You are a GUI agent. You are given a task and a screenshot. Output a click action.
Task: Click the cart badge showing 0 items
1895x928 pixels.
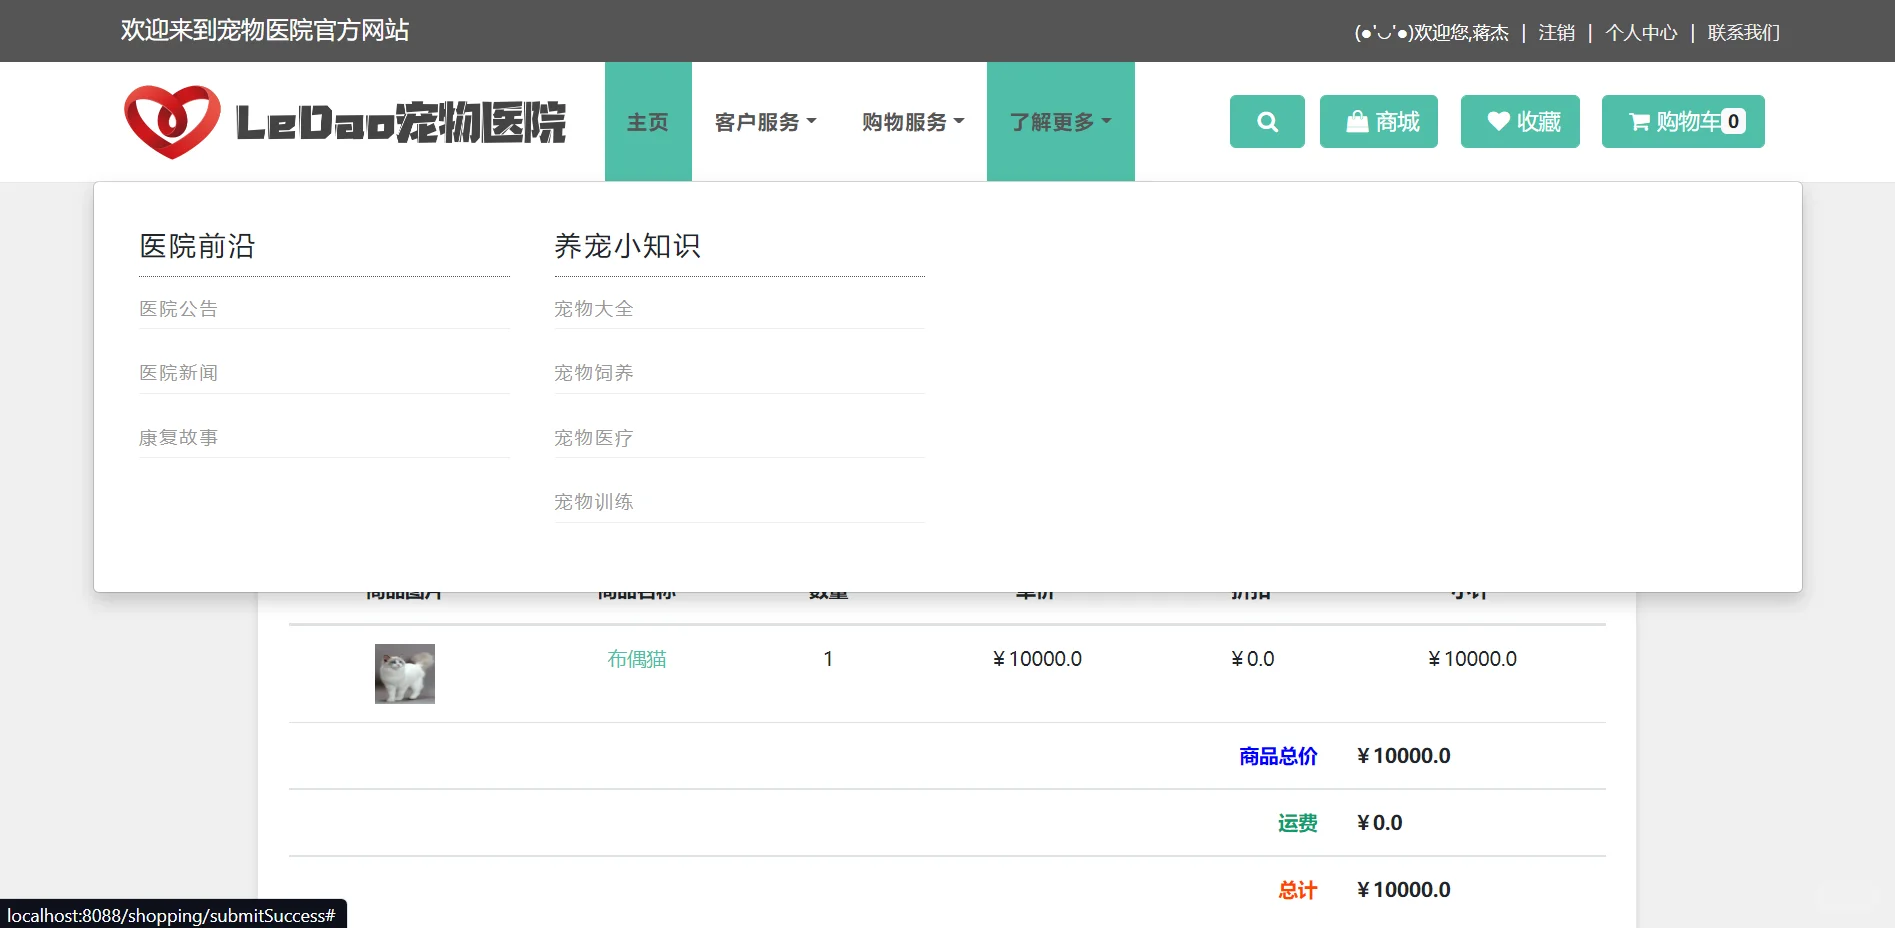pos(1734,120)
